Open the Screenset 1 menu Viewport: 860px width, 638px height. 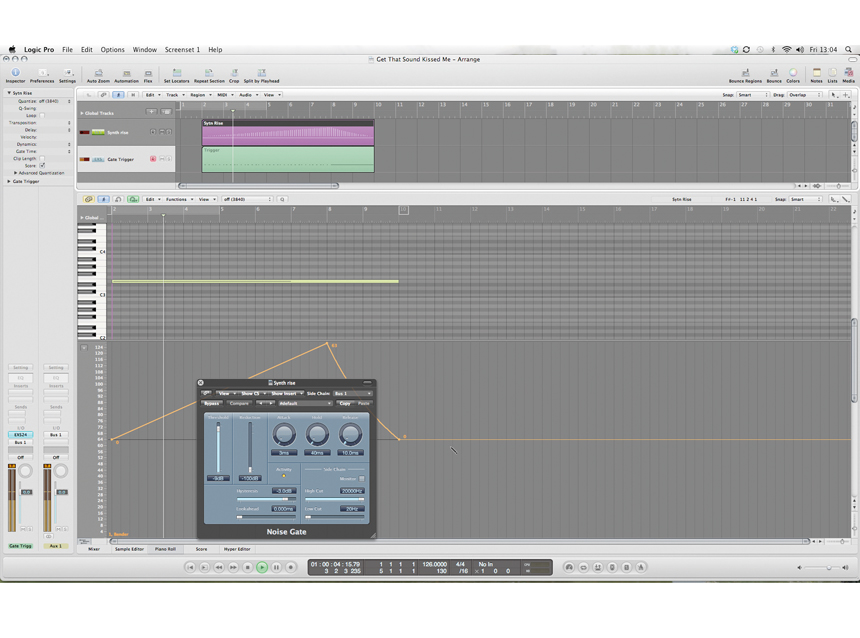(x=183, y=49)
